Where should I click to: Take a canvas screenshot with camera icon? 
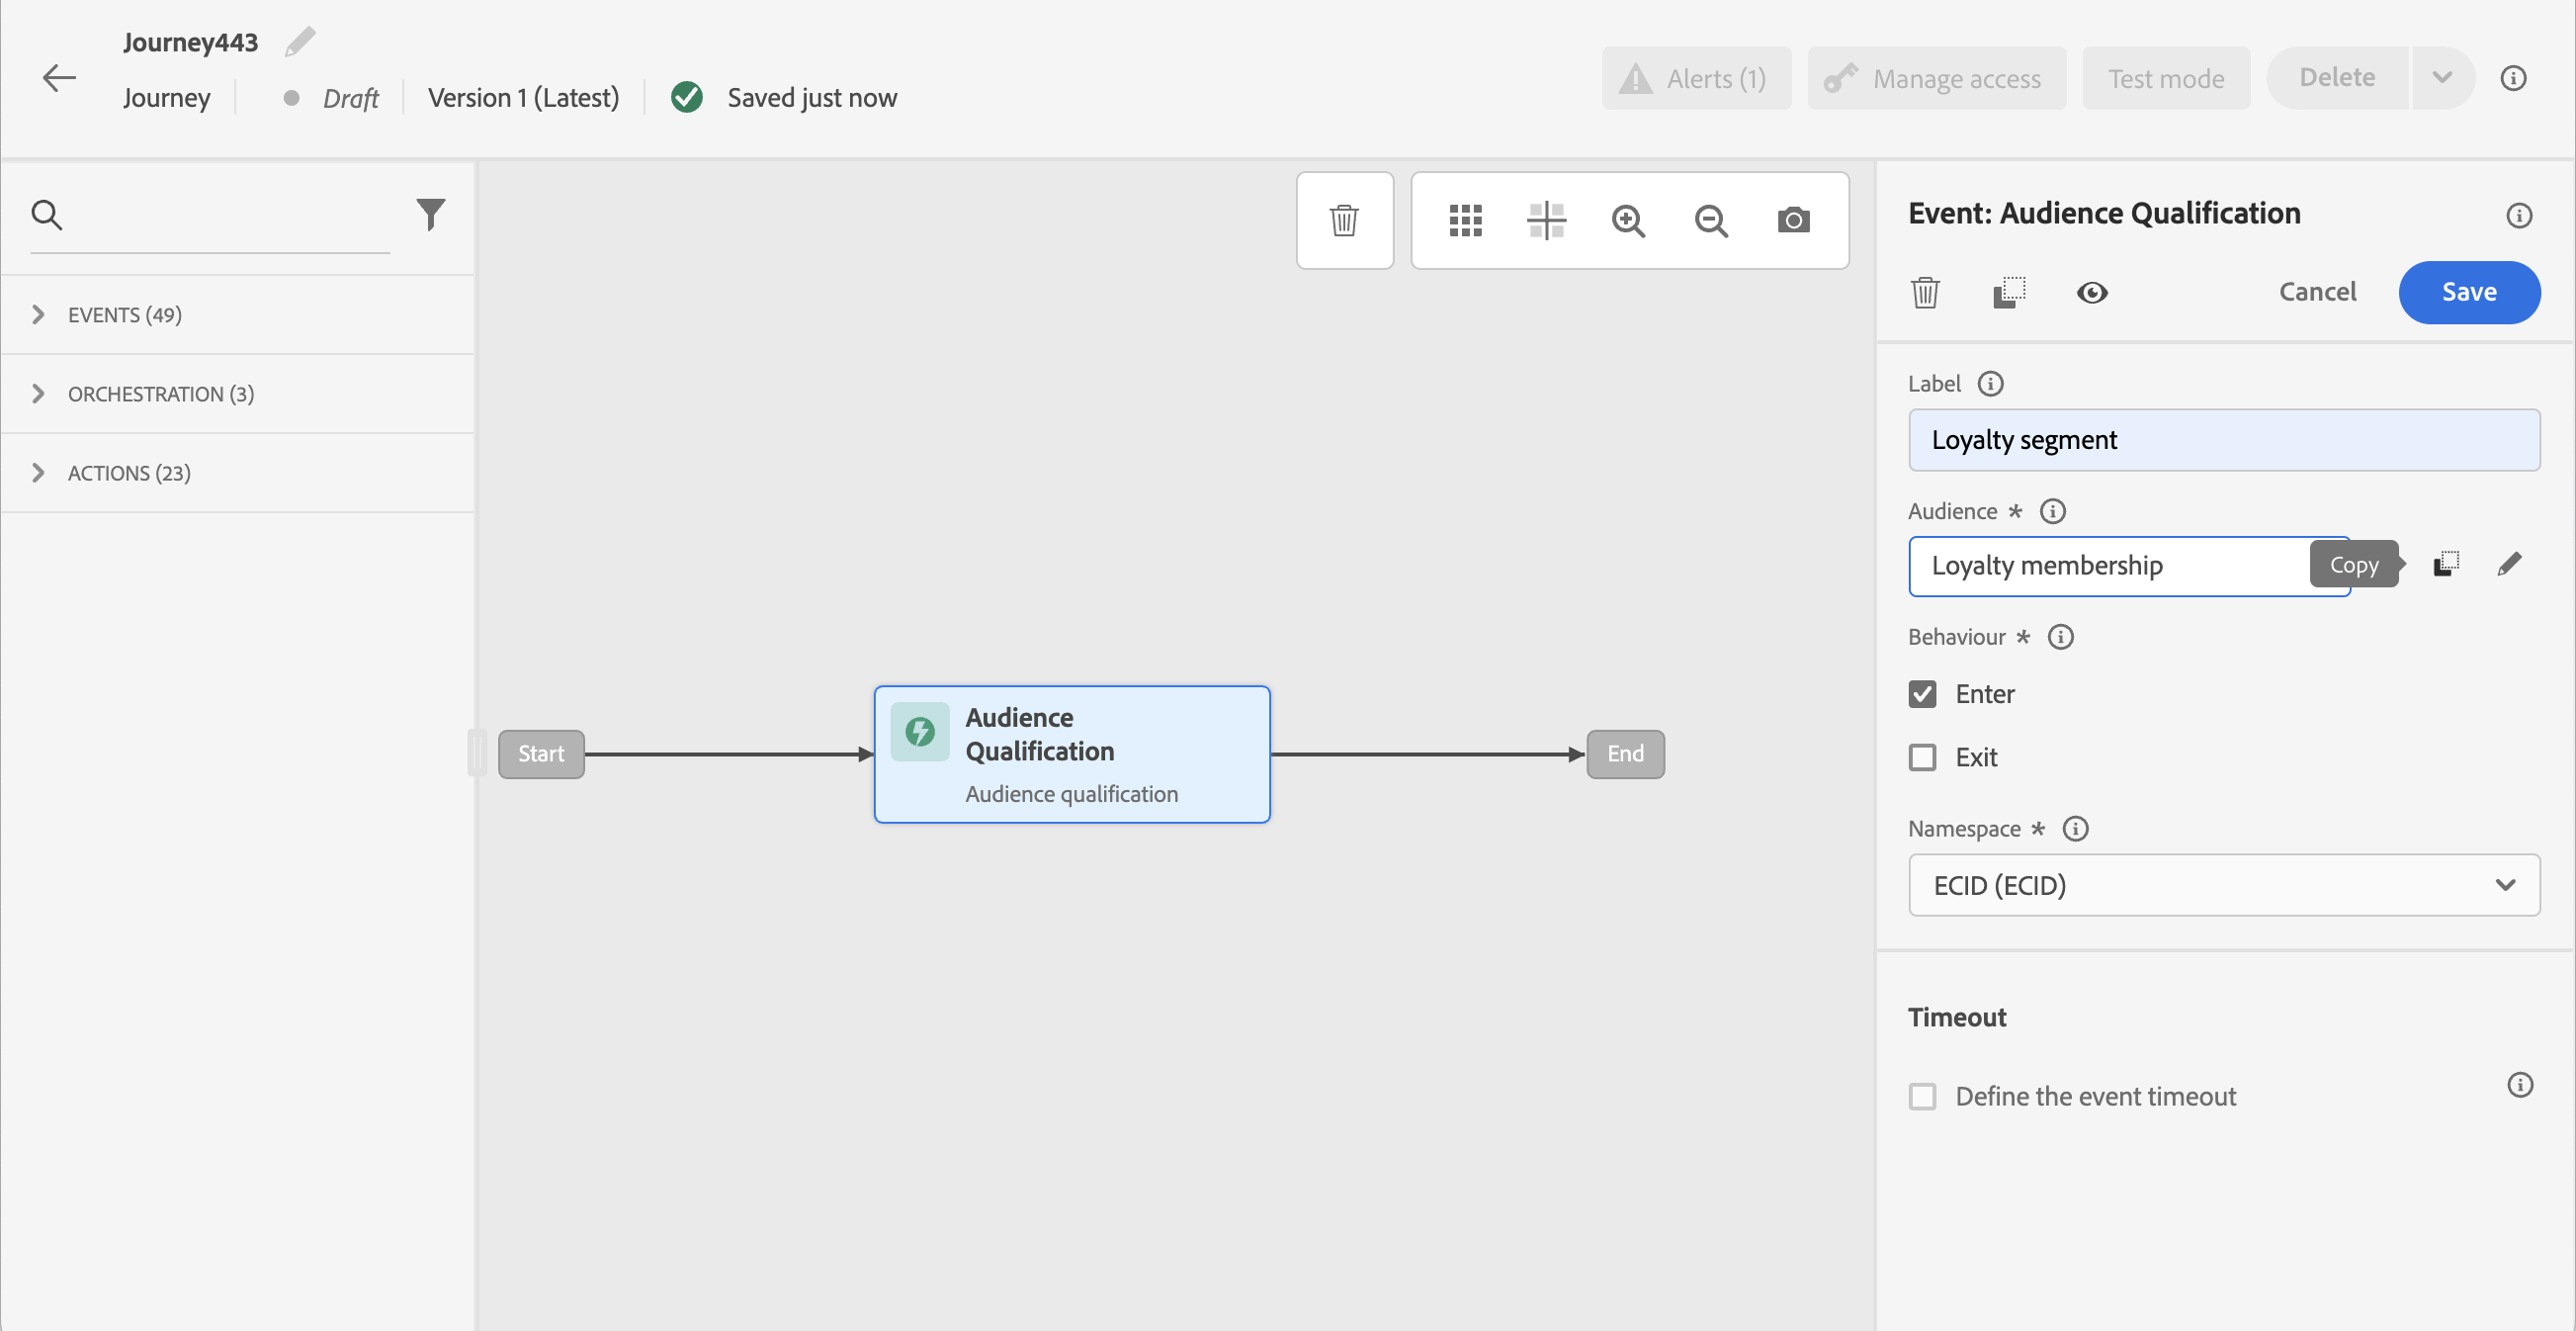1793,221
